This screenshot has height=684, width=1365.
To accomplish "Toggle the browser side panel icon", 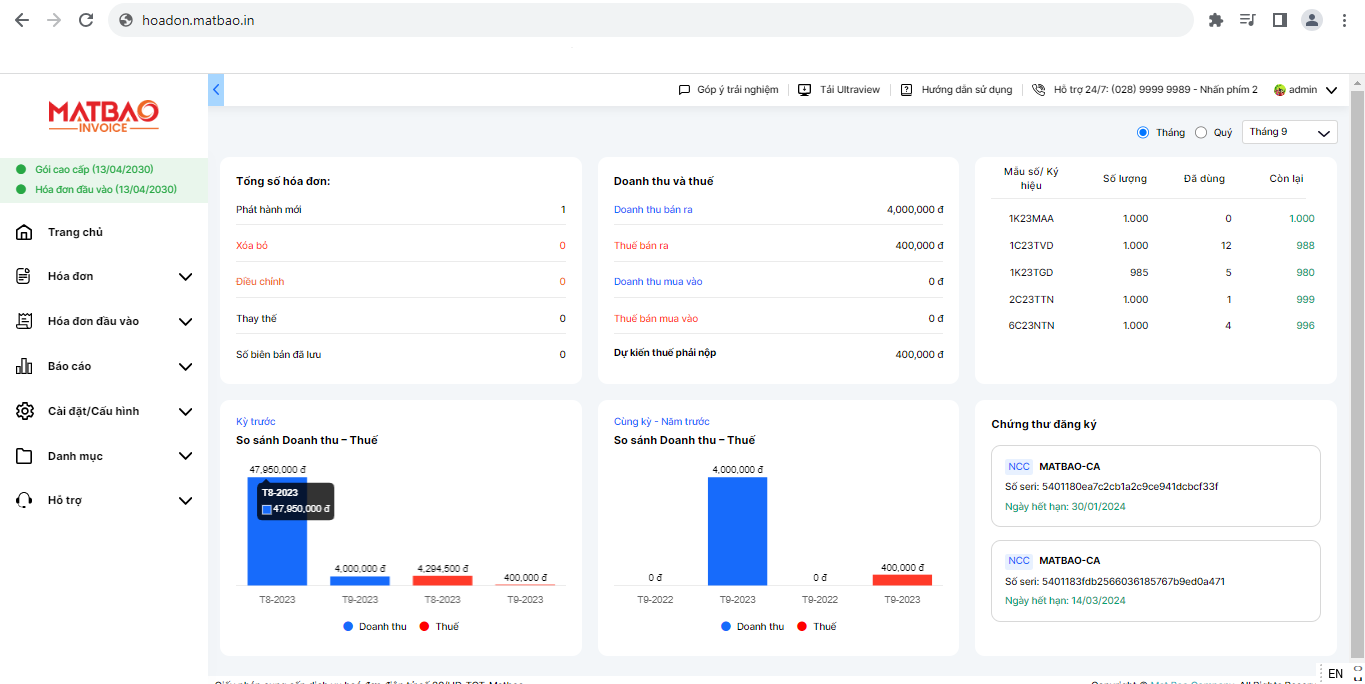I will 1279,20.
